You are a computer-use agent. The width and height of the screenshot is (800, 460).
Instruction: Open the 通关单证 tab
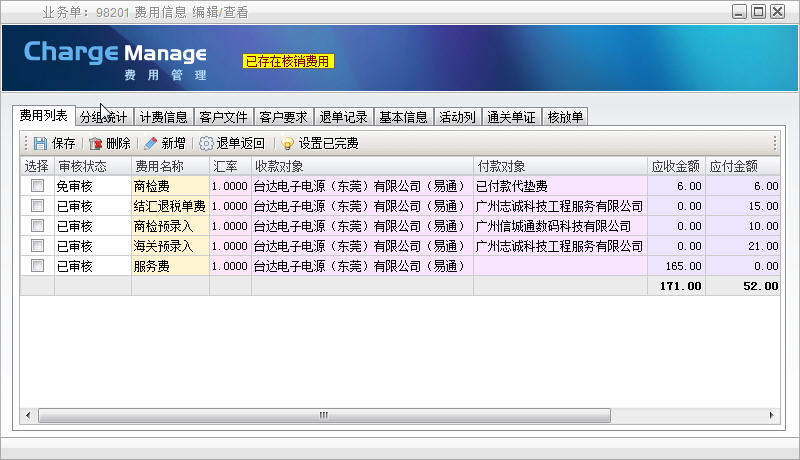coord(511,117)
